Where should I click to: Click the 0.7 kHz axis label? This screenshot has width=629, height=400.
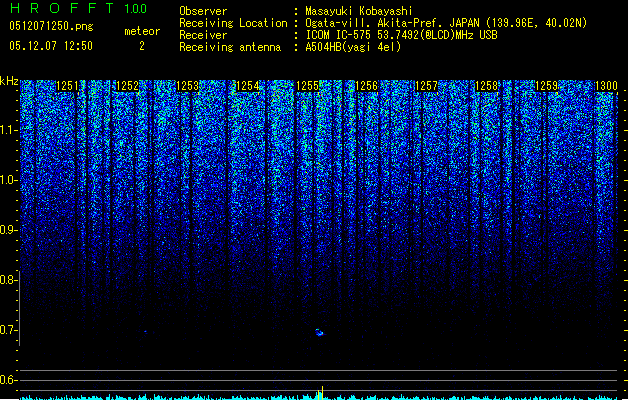pyautogui.click(x=9, y=330)
